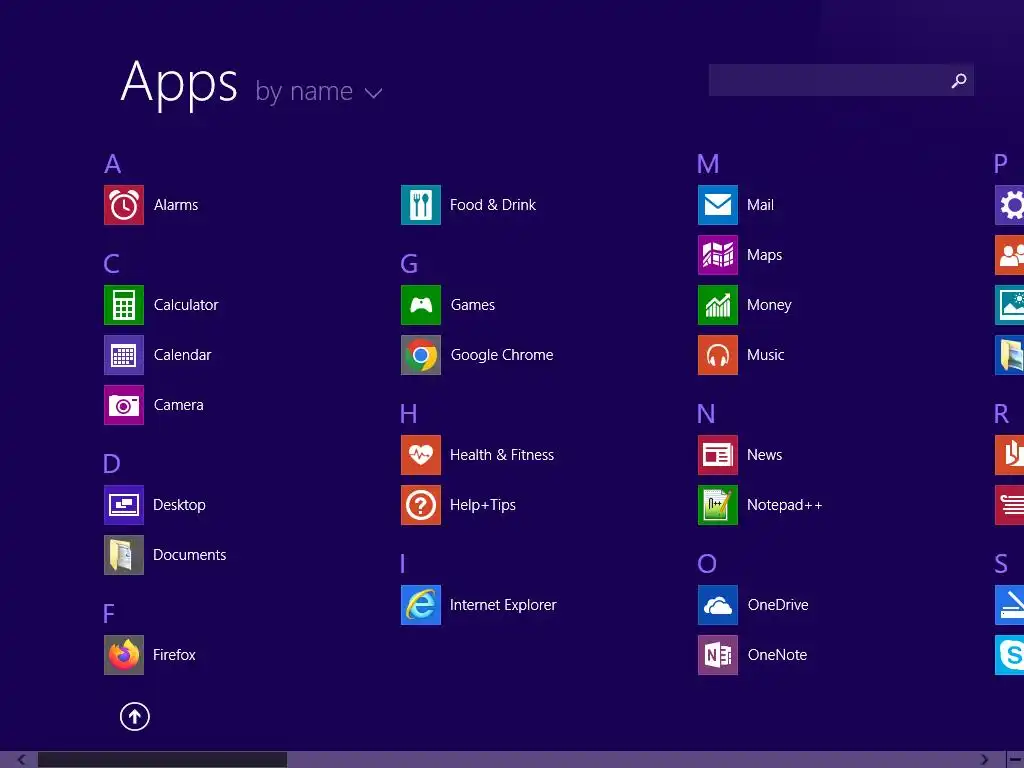Click the horizontal scrollbar thumb
The height and width of the screenshot is (768, 1024).
point(162,760)
